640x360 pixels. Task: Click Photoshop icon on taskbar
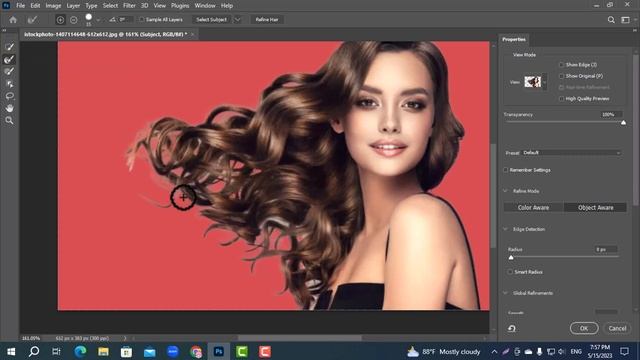219,351
